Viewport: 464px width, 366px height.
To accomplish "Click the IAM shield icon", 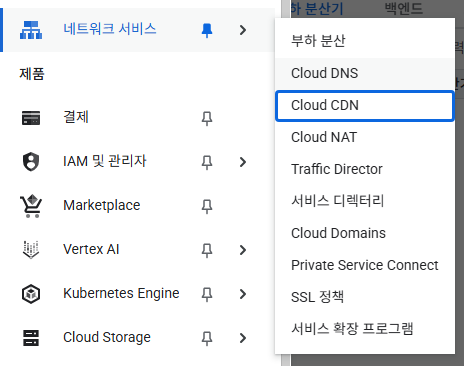I will pyautogui.click(x=31, y=162).
